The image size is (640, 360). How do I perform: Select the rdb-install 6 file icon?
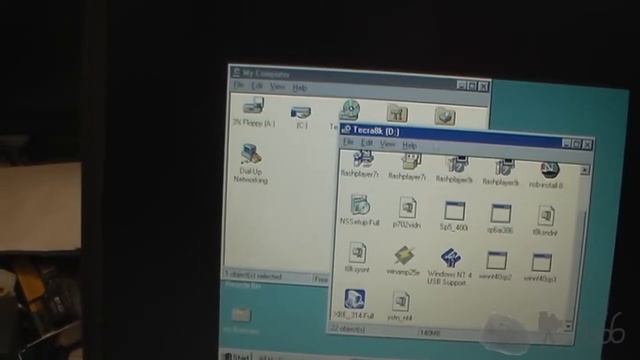coord(549,170)
